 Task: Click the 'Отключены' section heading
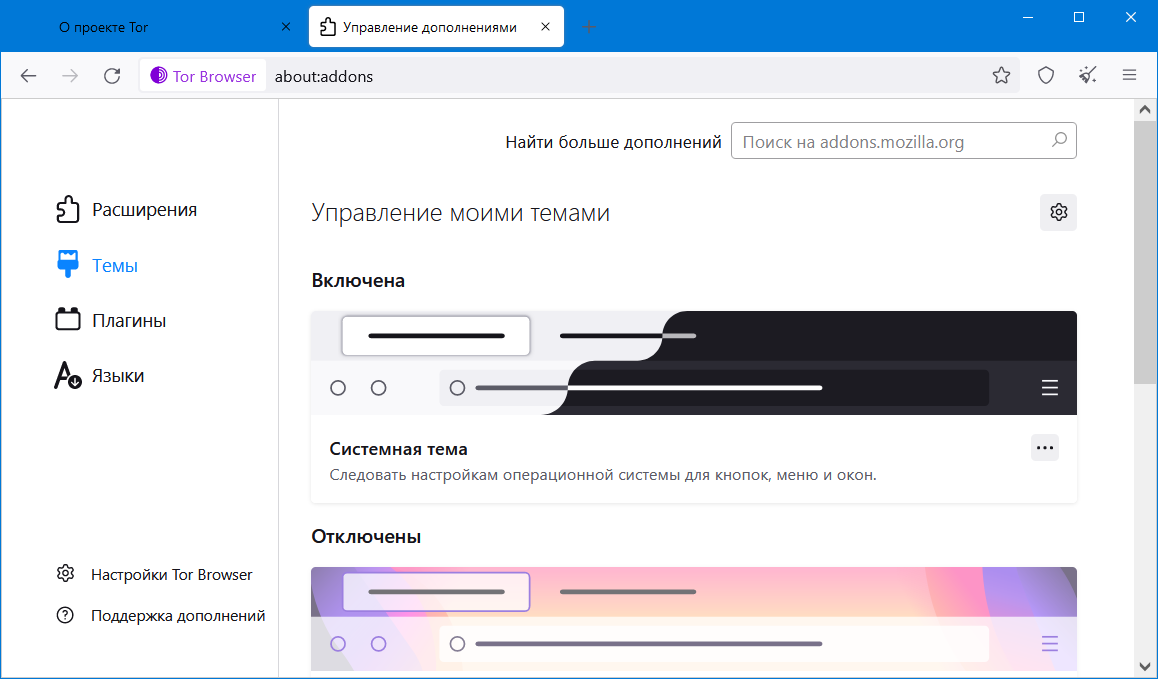tap(366, 536)
